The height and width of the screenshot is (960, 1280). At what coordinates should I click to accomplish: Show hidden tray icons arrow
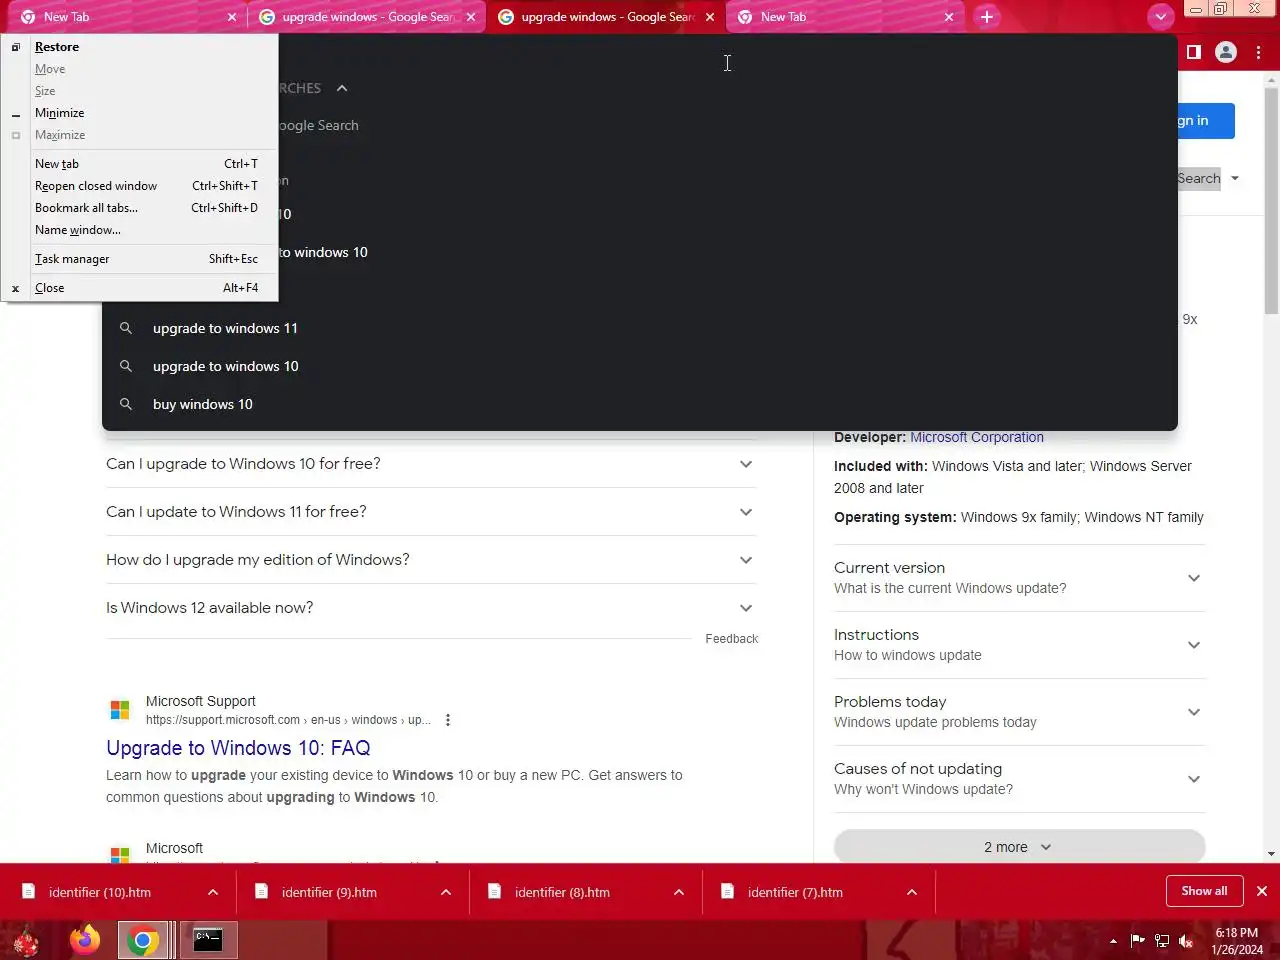pos(1113,941)
